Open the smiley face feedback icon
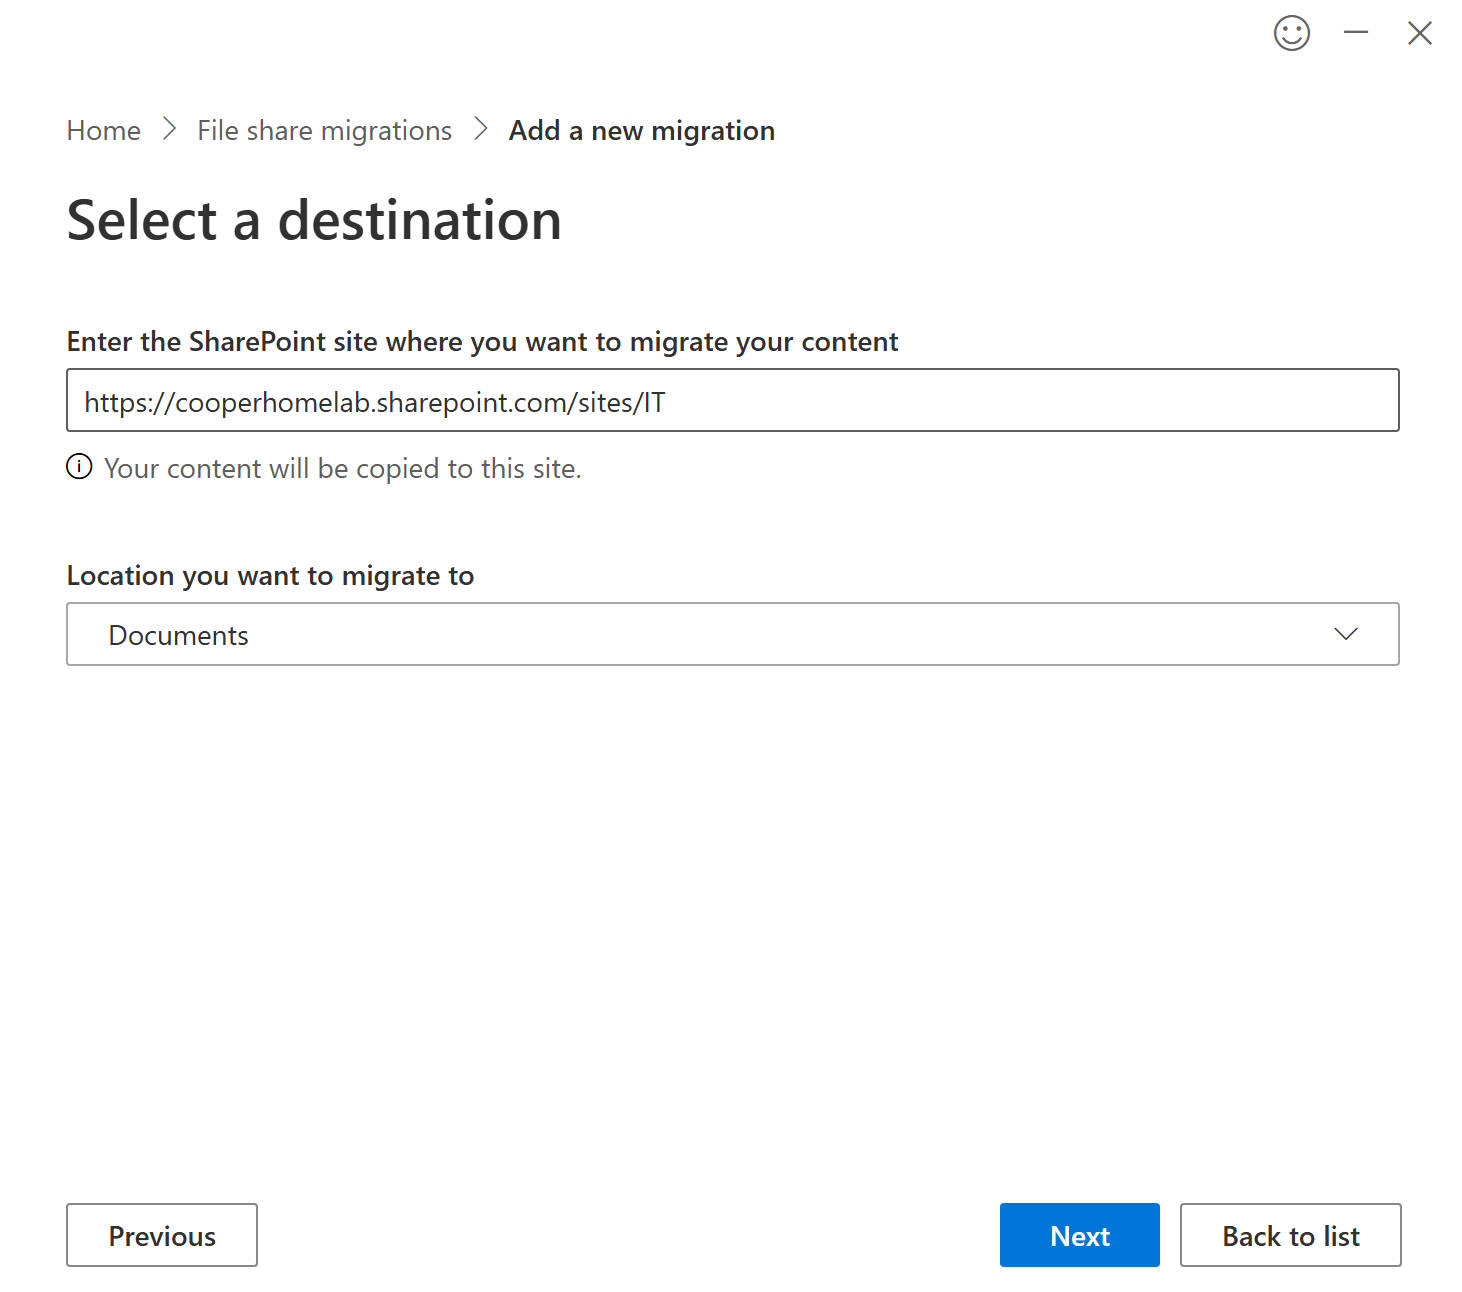Viewport: 1462px width, 1292px height. pos(1291,33)
